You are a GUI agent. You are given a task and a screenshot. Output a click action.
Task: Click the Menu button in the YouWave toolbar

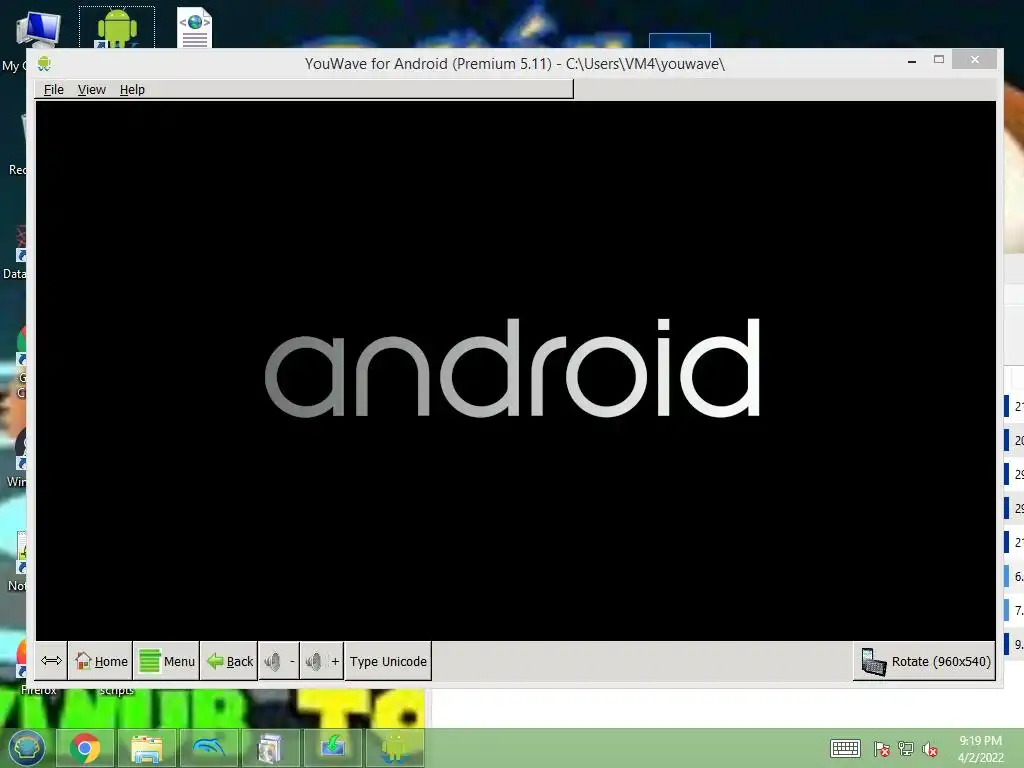(167, 661)
